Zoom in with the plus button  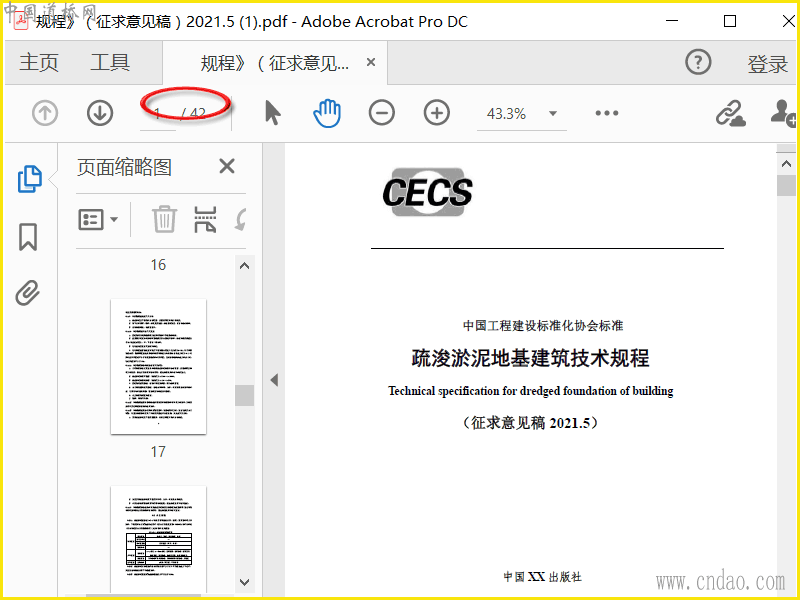pyautogui.click(x=437, y=113)
